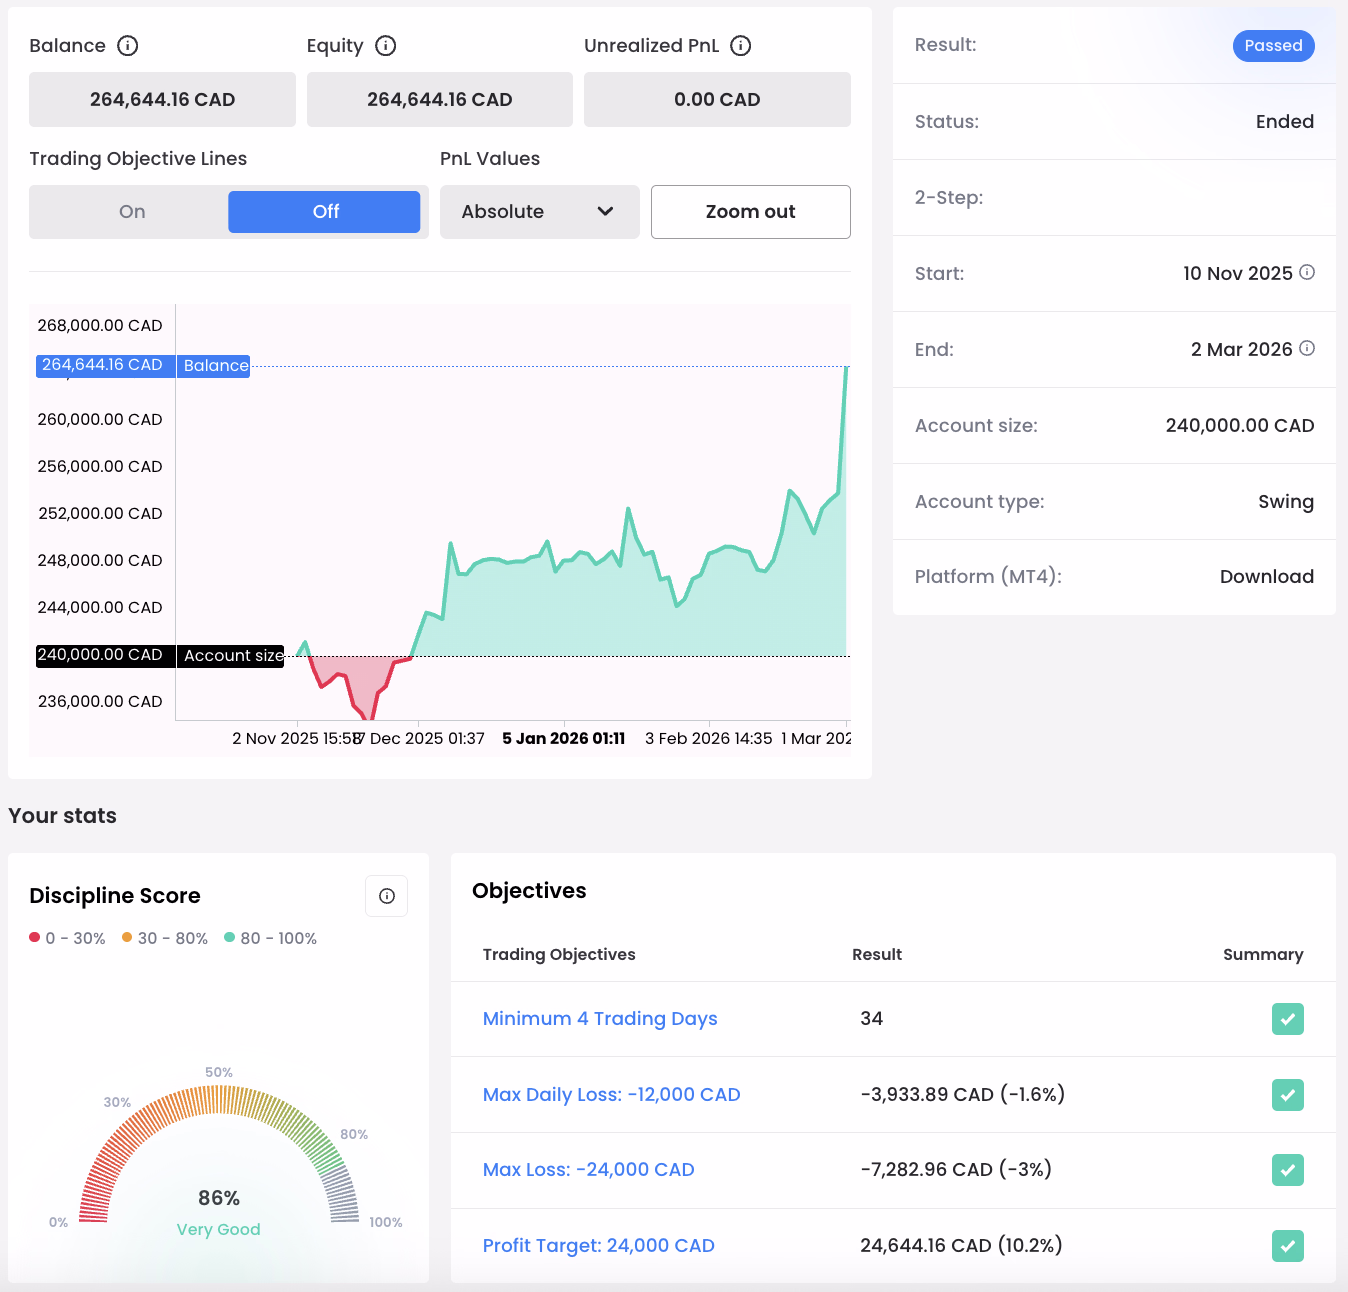
Task: Click the Passed result badge
Action: point(1274,46)
